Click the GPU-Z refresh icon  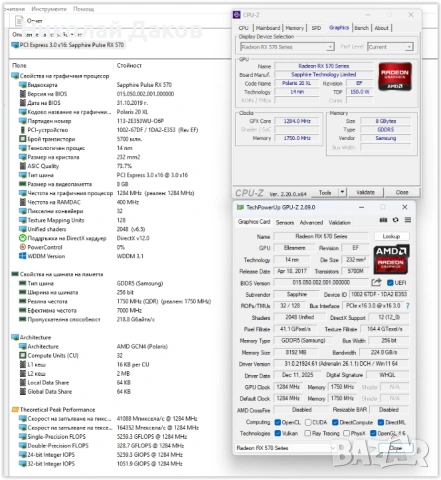(396, 220)
